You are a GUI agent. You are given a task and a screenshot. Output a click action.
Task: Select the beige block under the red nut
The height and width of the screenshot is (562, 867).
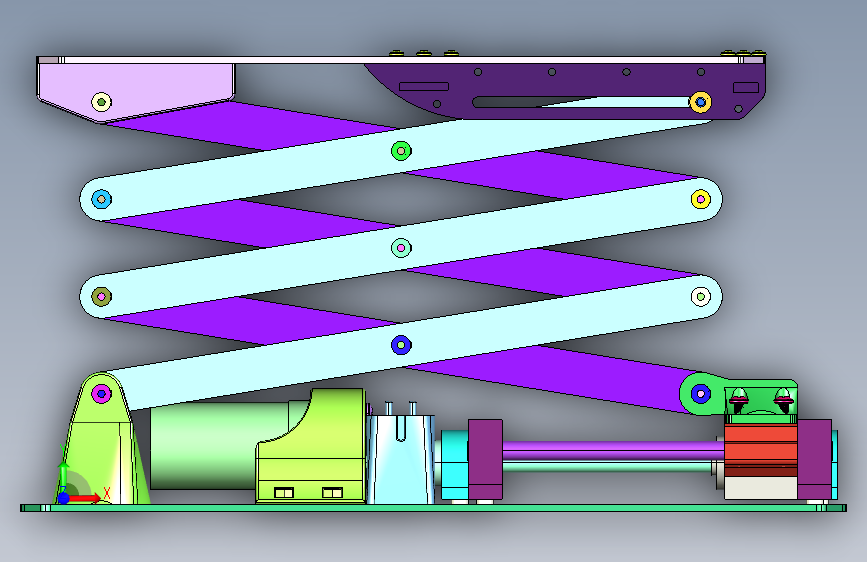coord(761,488)
